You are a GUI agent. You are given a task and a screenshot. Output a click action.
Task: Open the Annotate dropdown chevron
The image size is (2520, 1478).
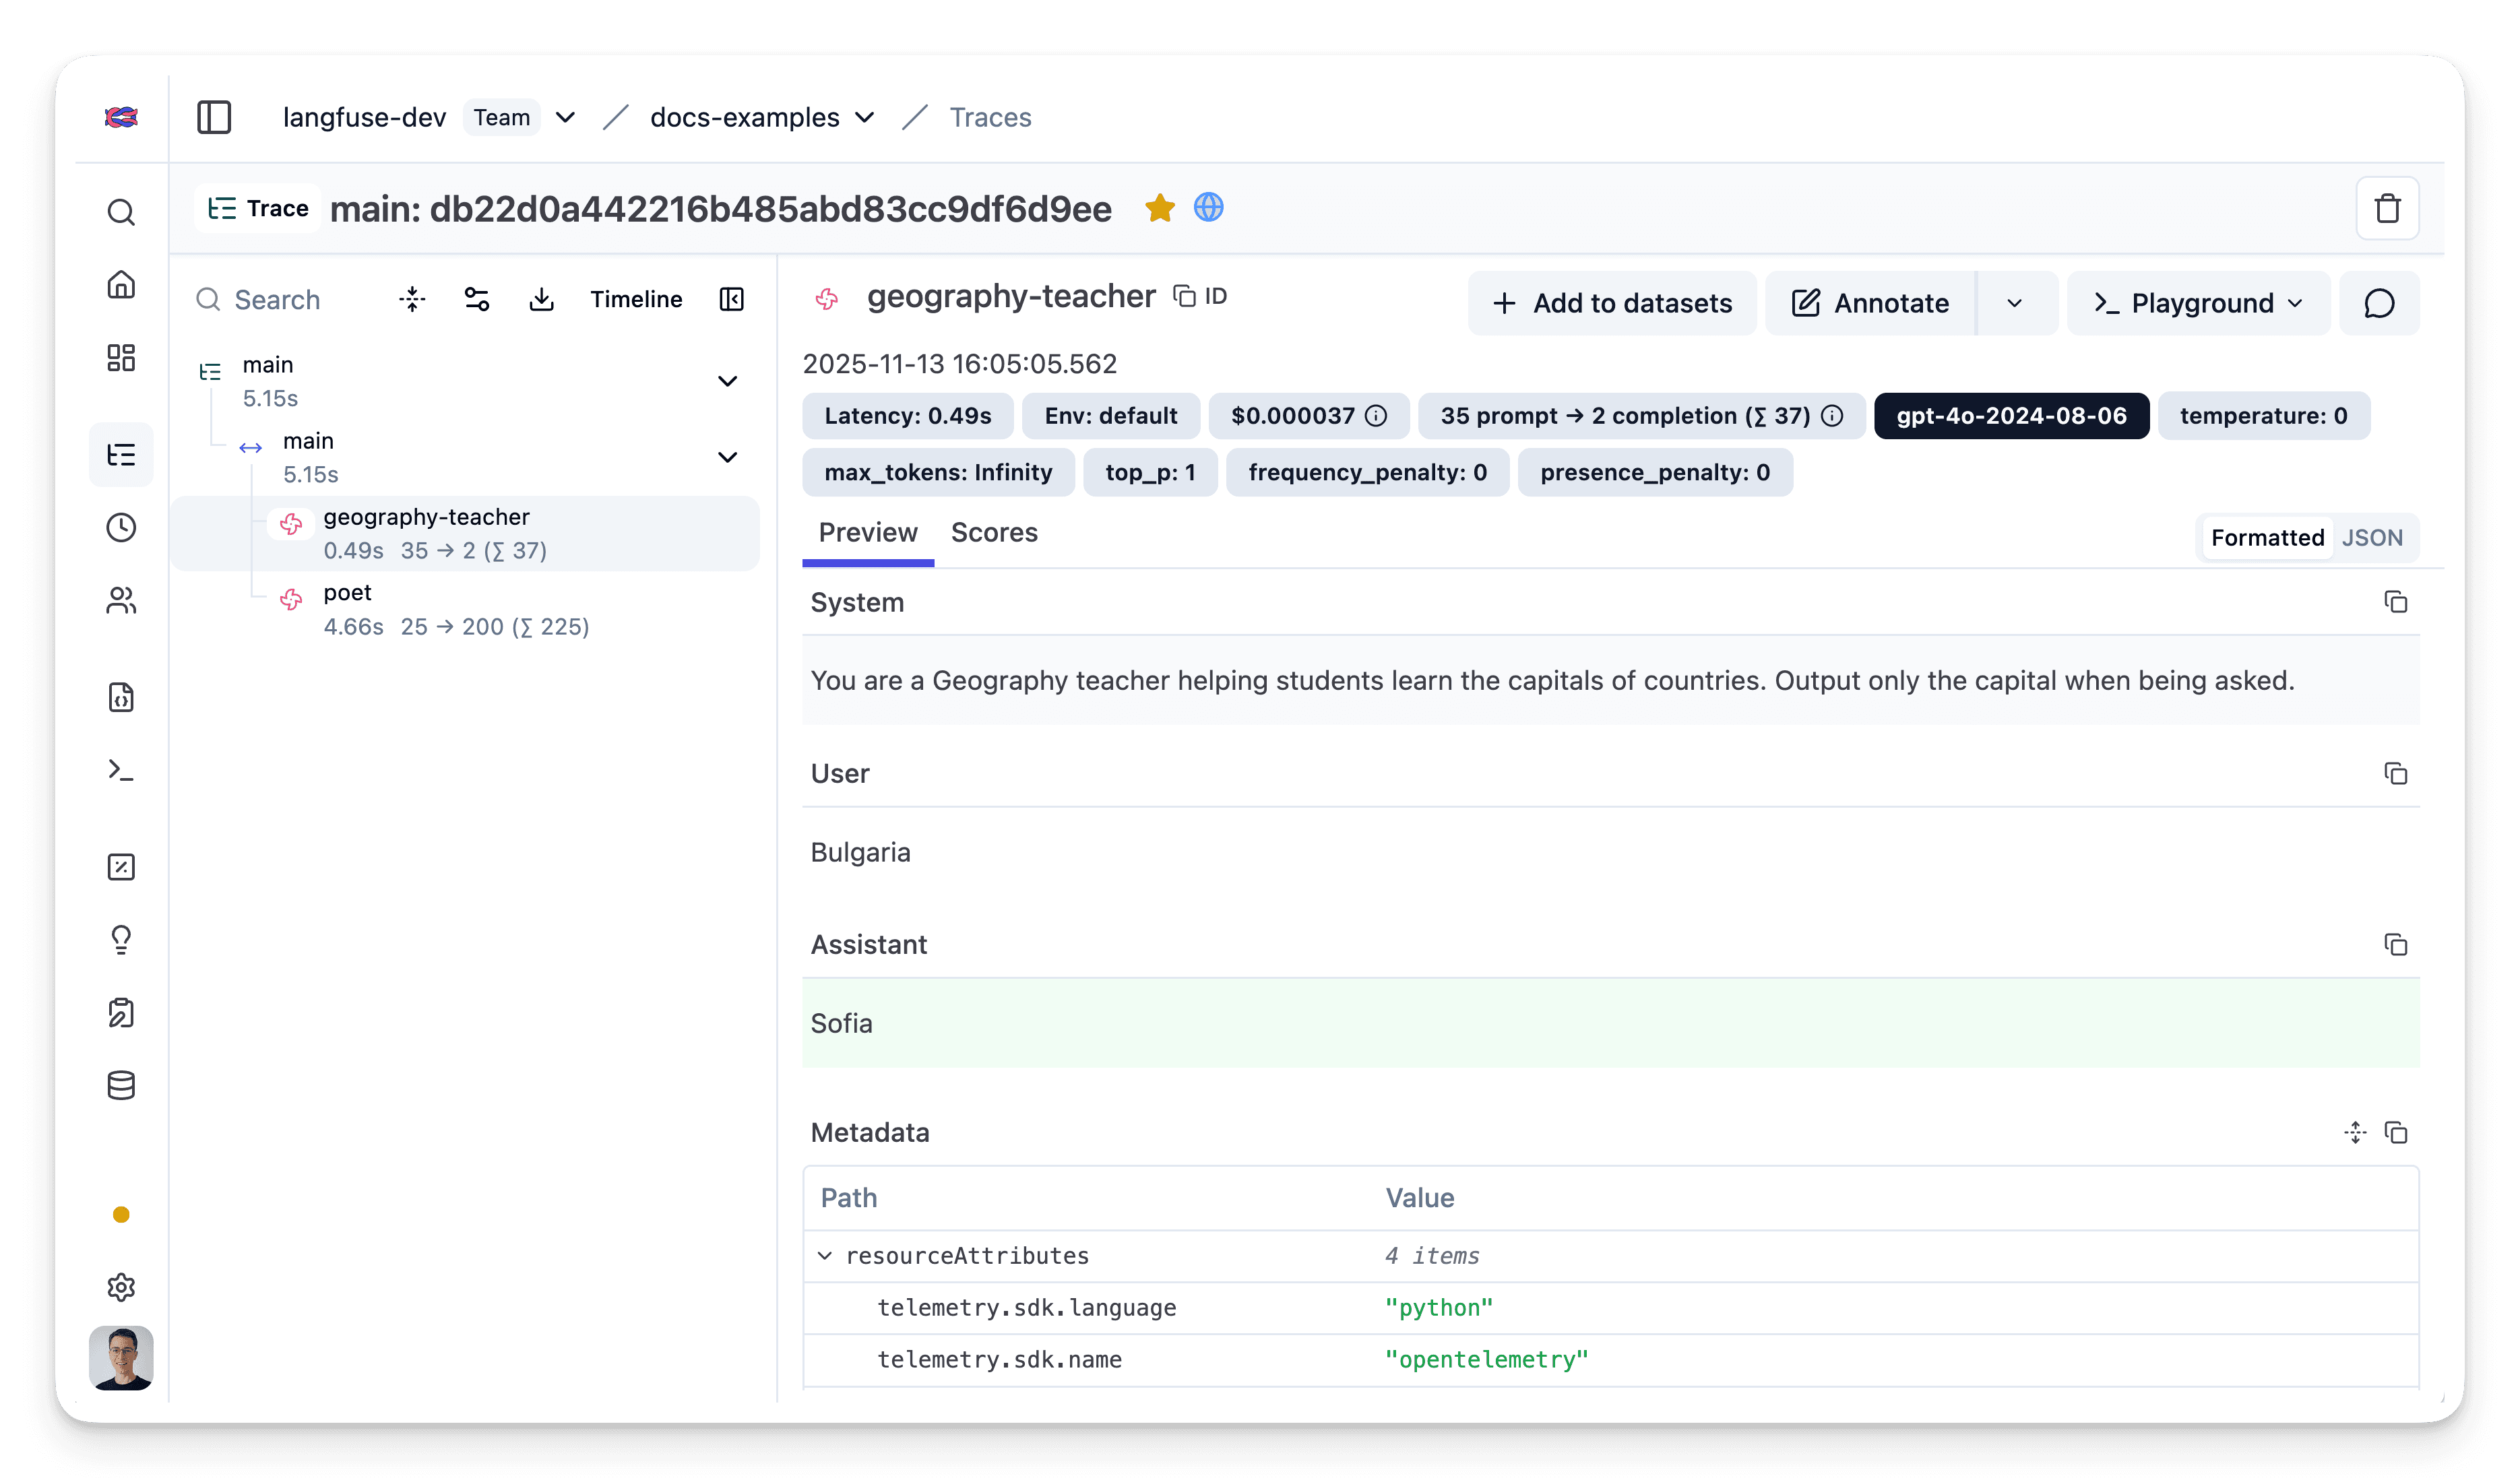point(2015,303)
